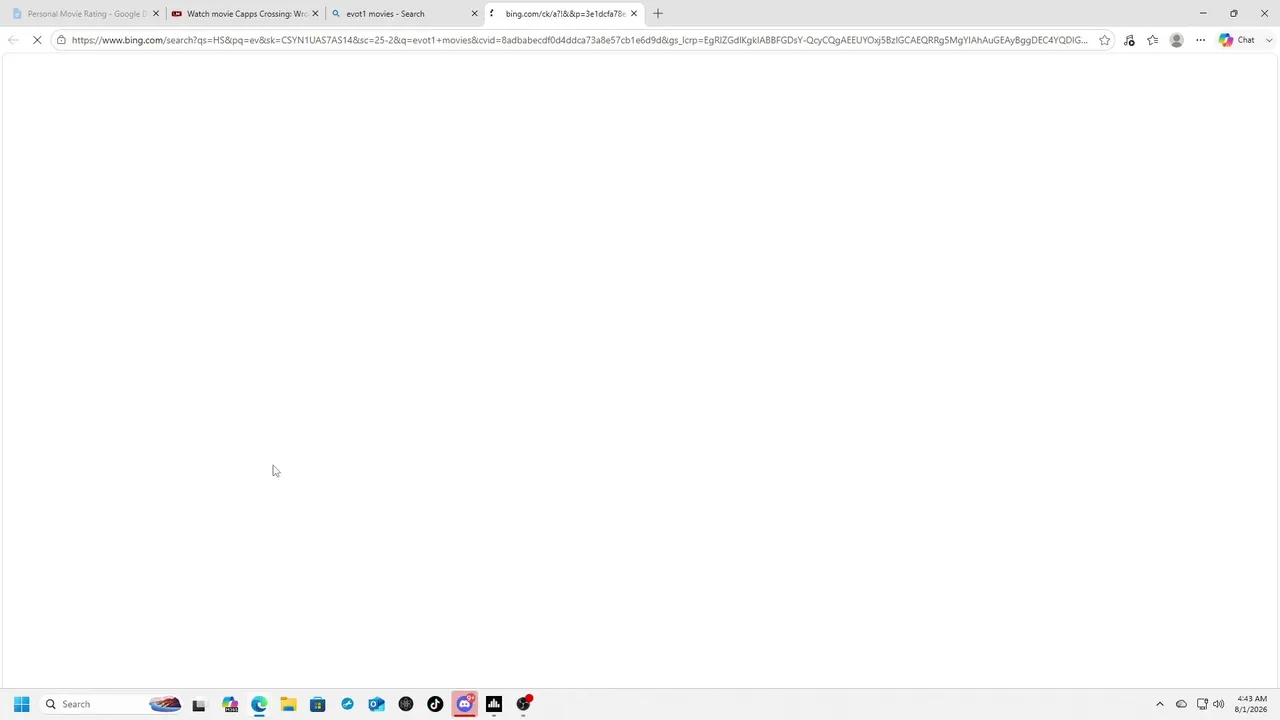Open the Windows Start menu

[x=21, y=704]
